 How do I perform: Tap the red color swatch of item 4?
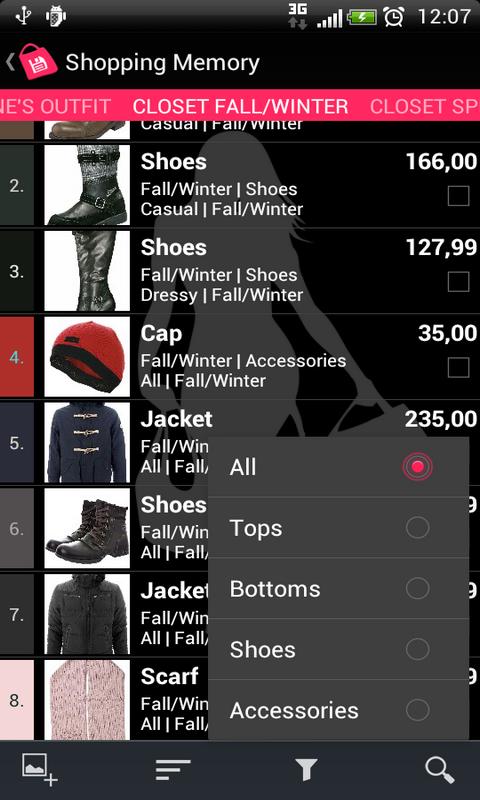pos(17,357)
